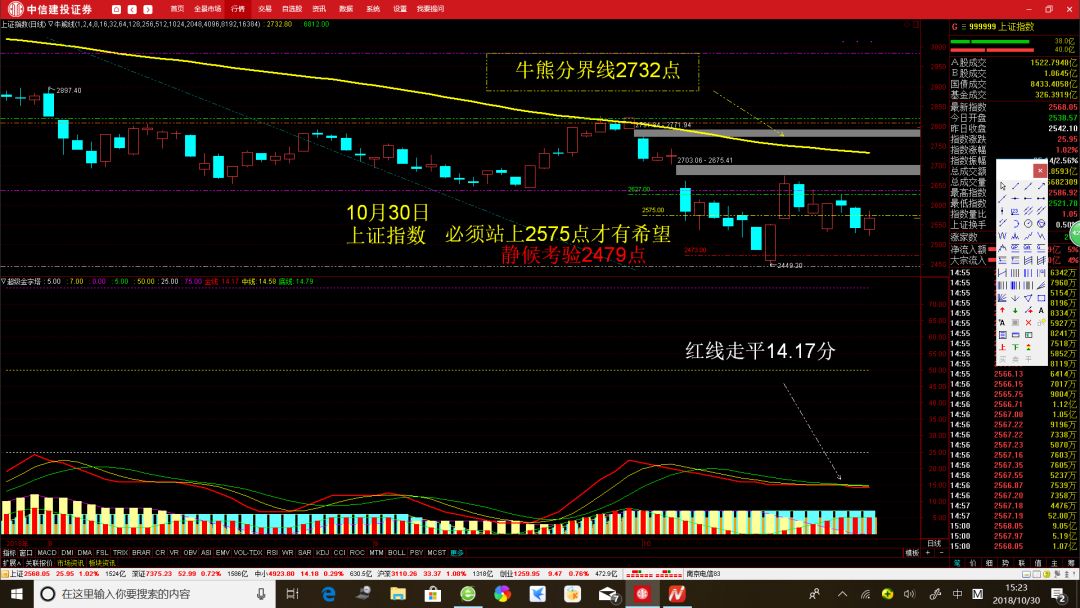The width and height of the screenshot is (1080, 608).
Task: Open the 板块资讯 tab
Action: pos(102,563)
